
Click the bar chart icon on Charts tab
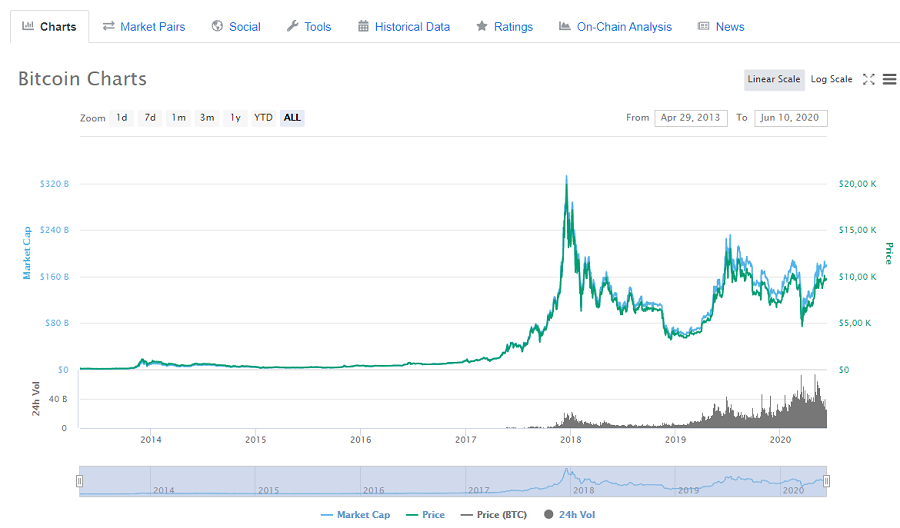[28, 26]
